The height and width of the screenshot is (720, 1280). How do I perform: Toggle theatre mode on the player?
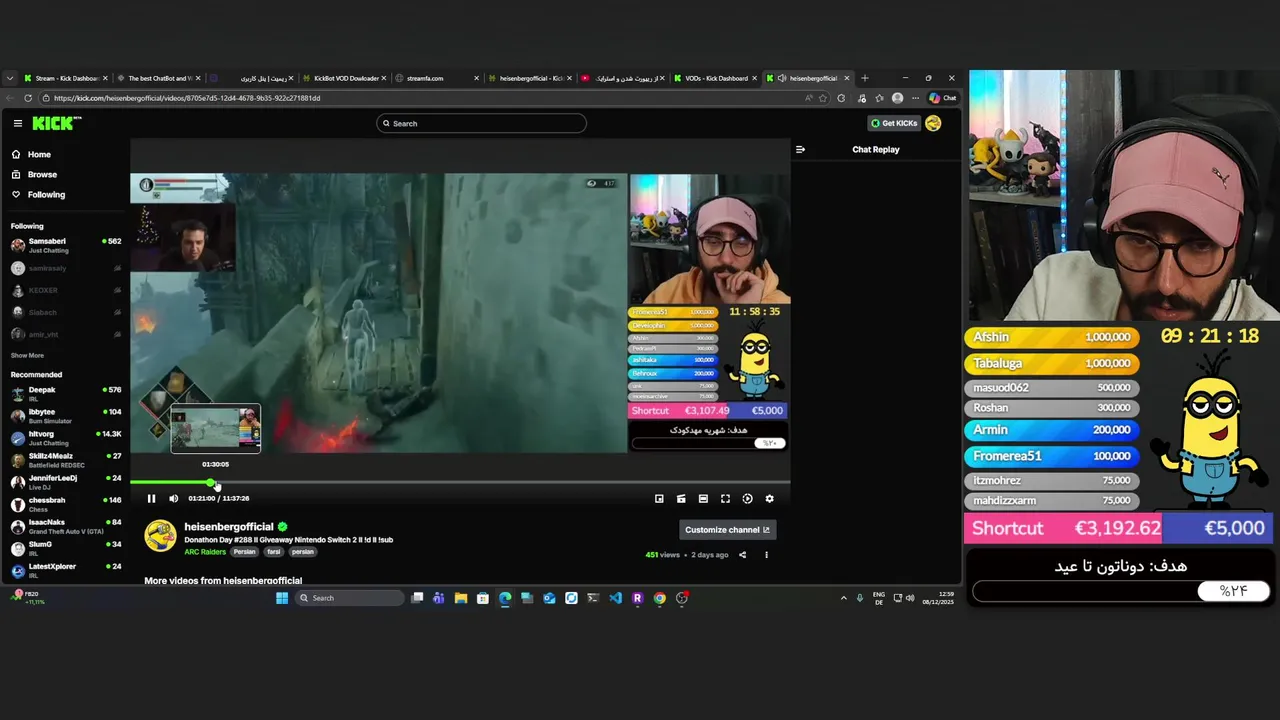tap(703, 498)
